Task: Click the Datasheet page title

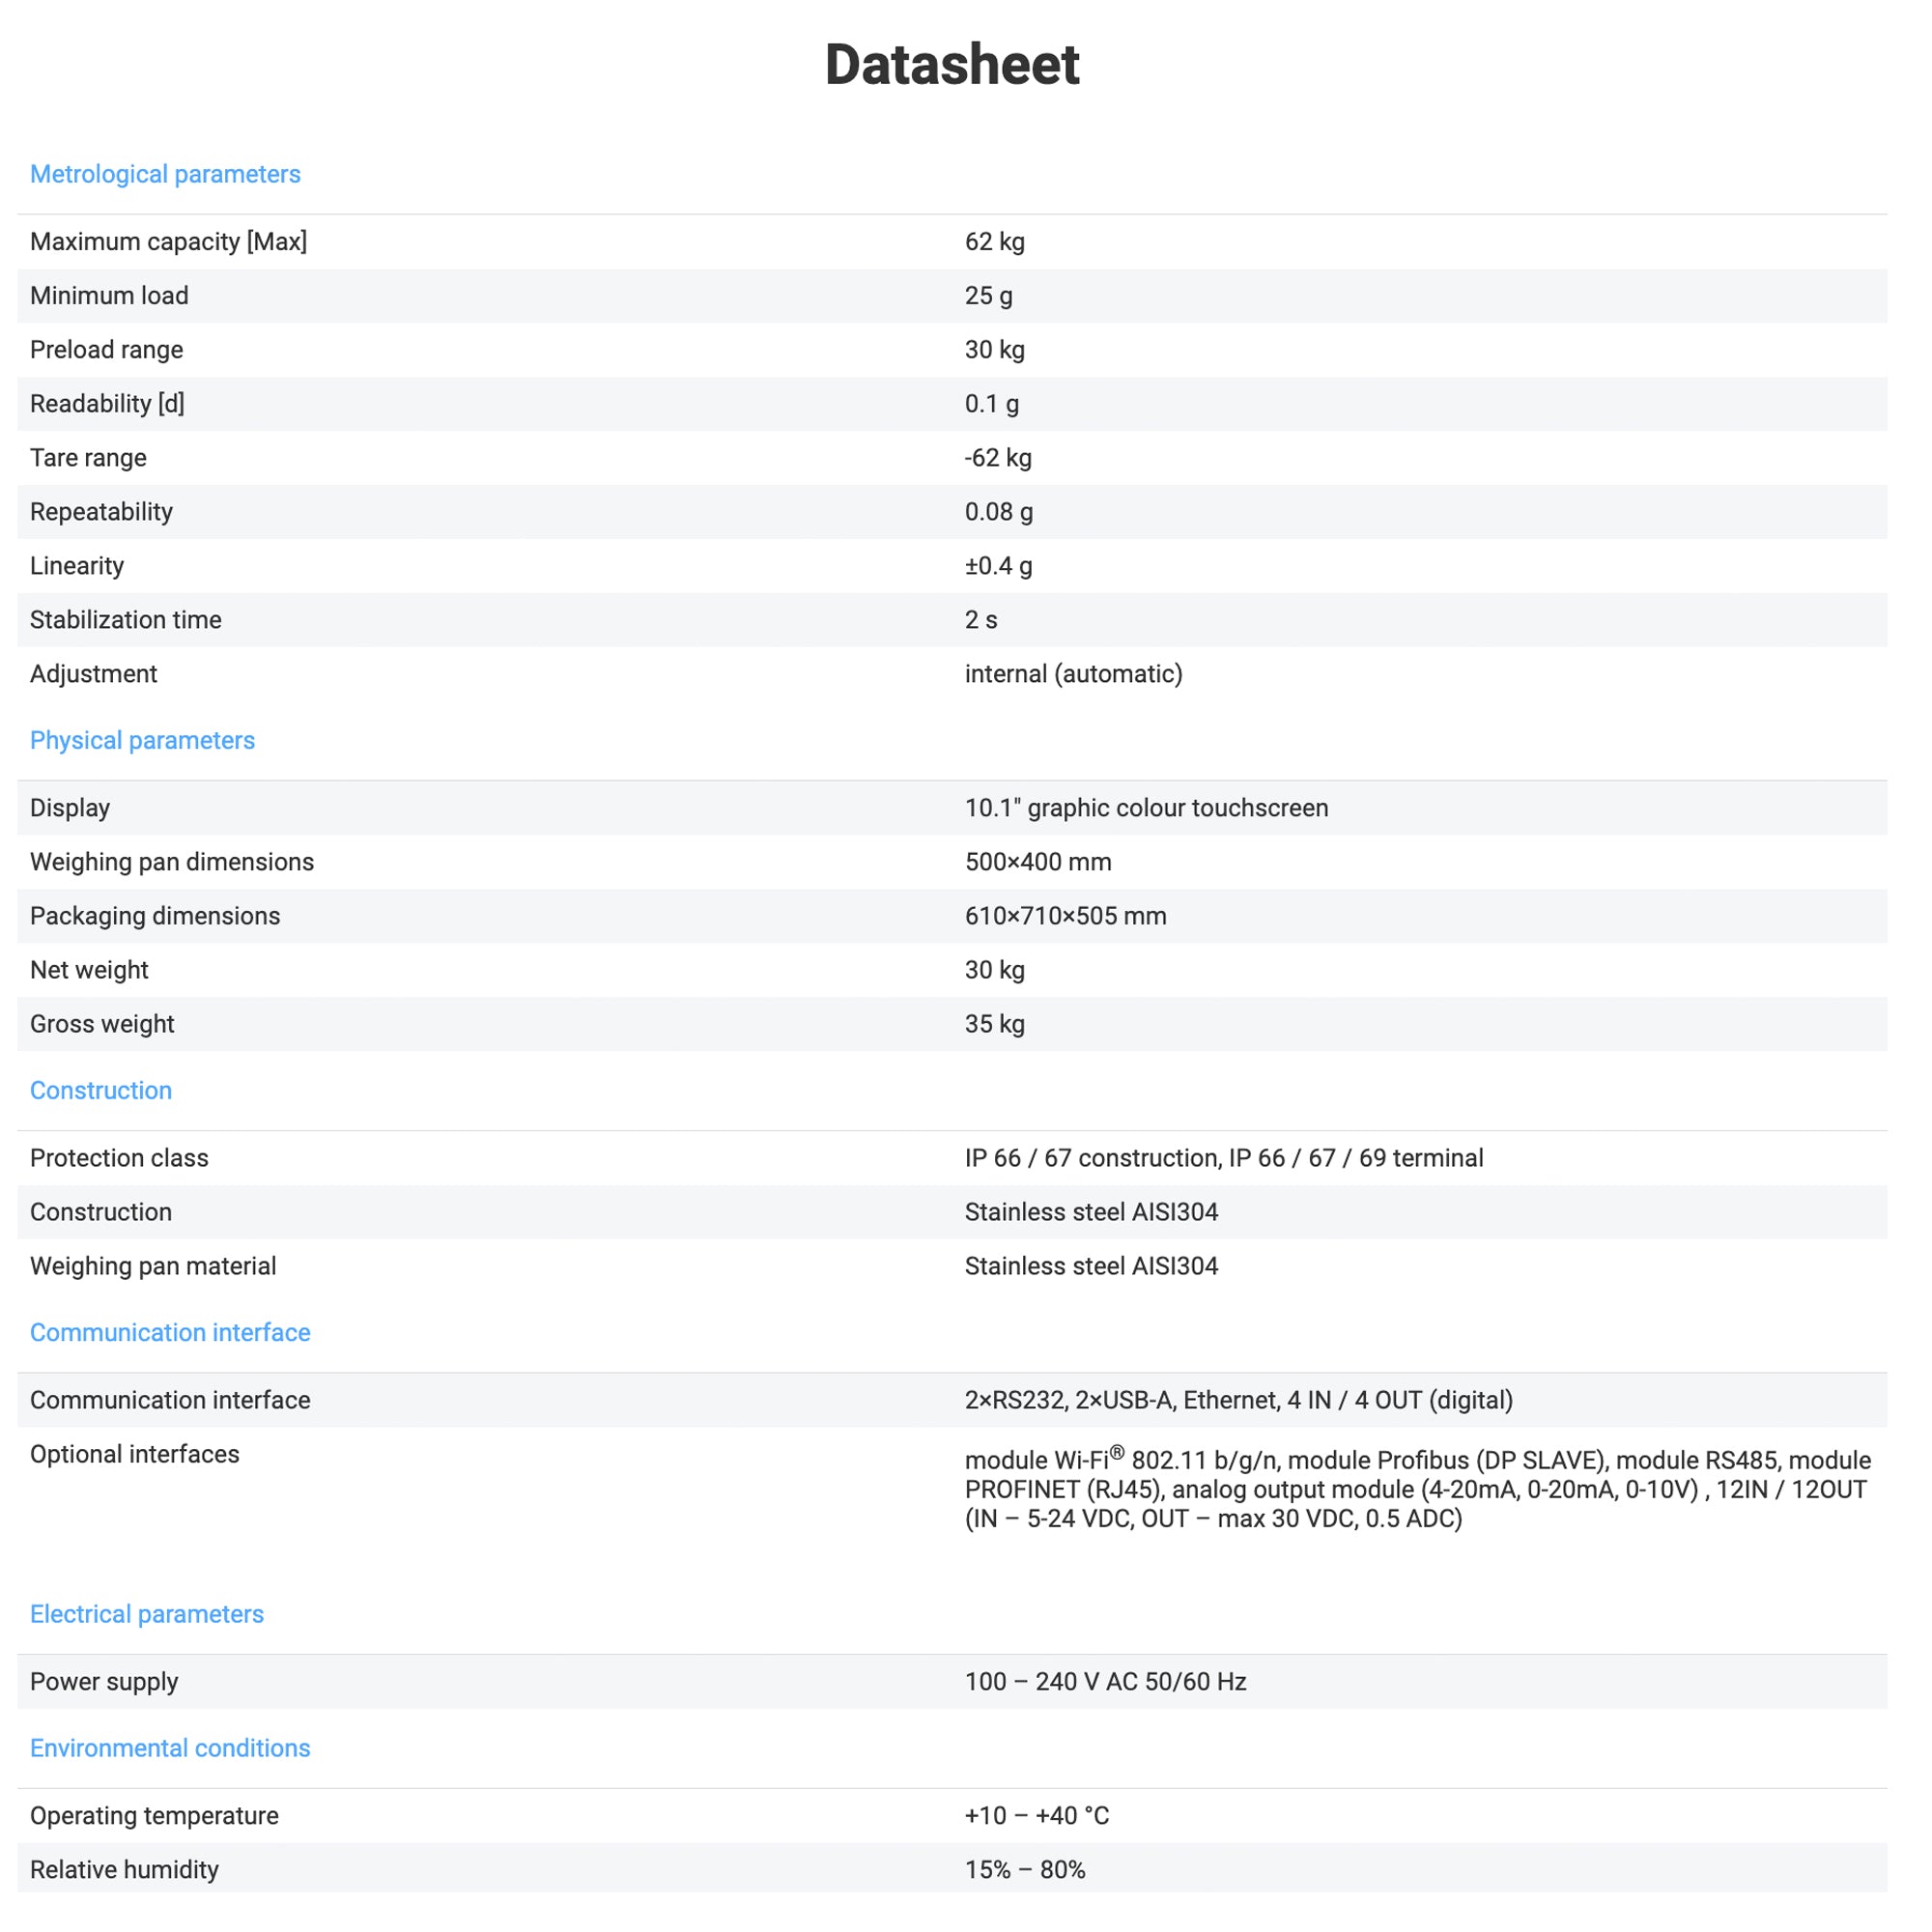Action: pyautogui.click(x=952, y=65)
